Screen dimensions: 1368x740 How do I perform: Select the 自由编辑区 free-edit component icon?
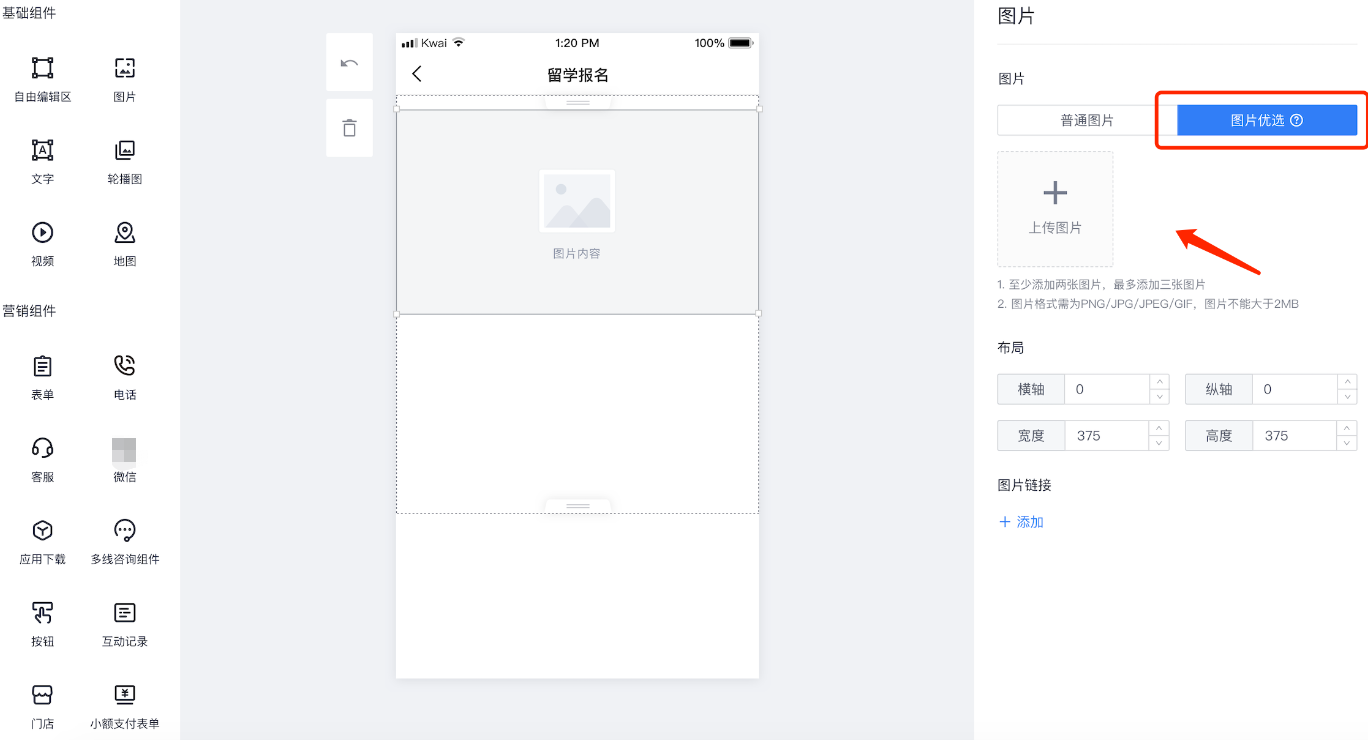click(42, 68)
